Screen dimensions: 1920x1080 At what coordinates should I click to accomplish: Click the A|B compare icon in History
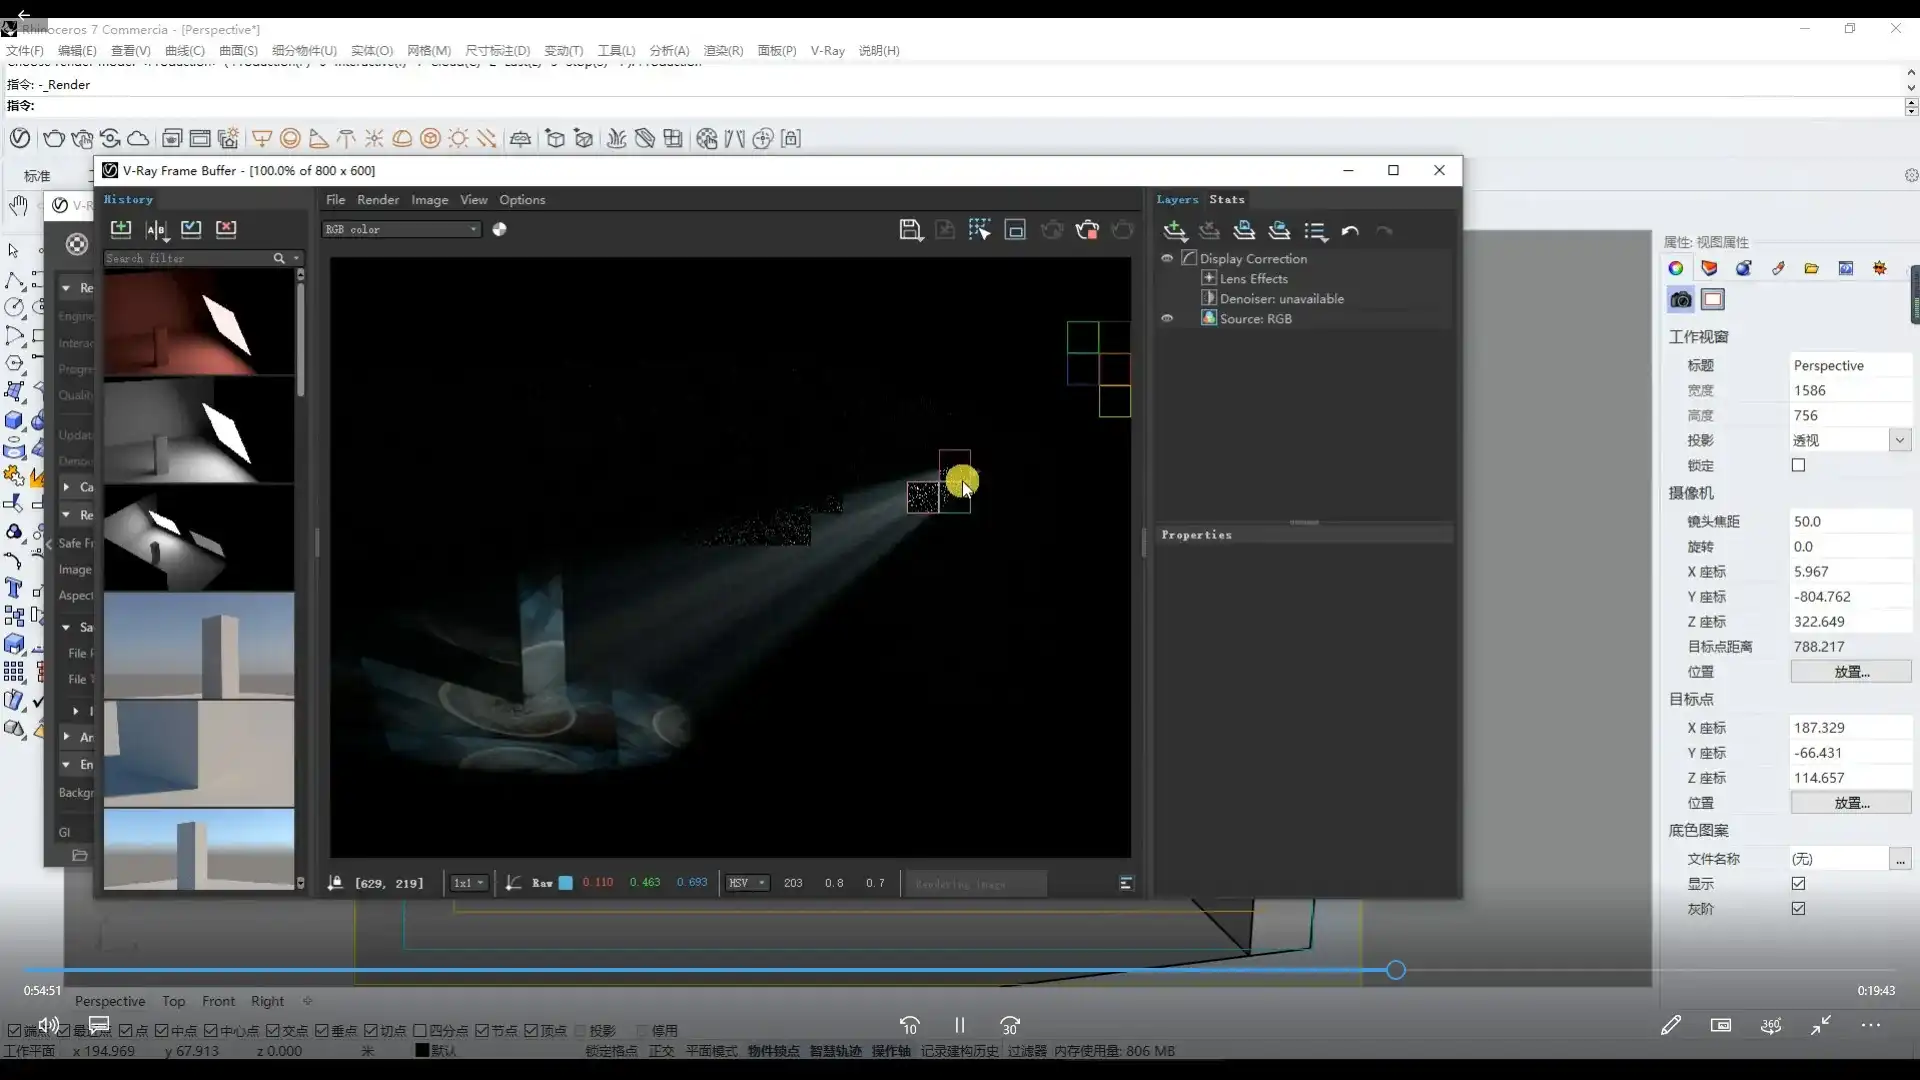pos(157,229)
